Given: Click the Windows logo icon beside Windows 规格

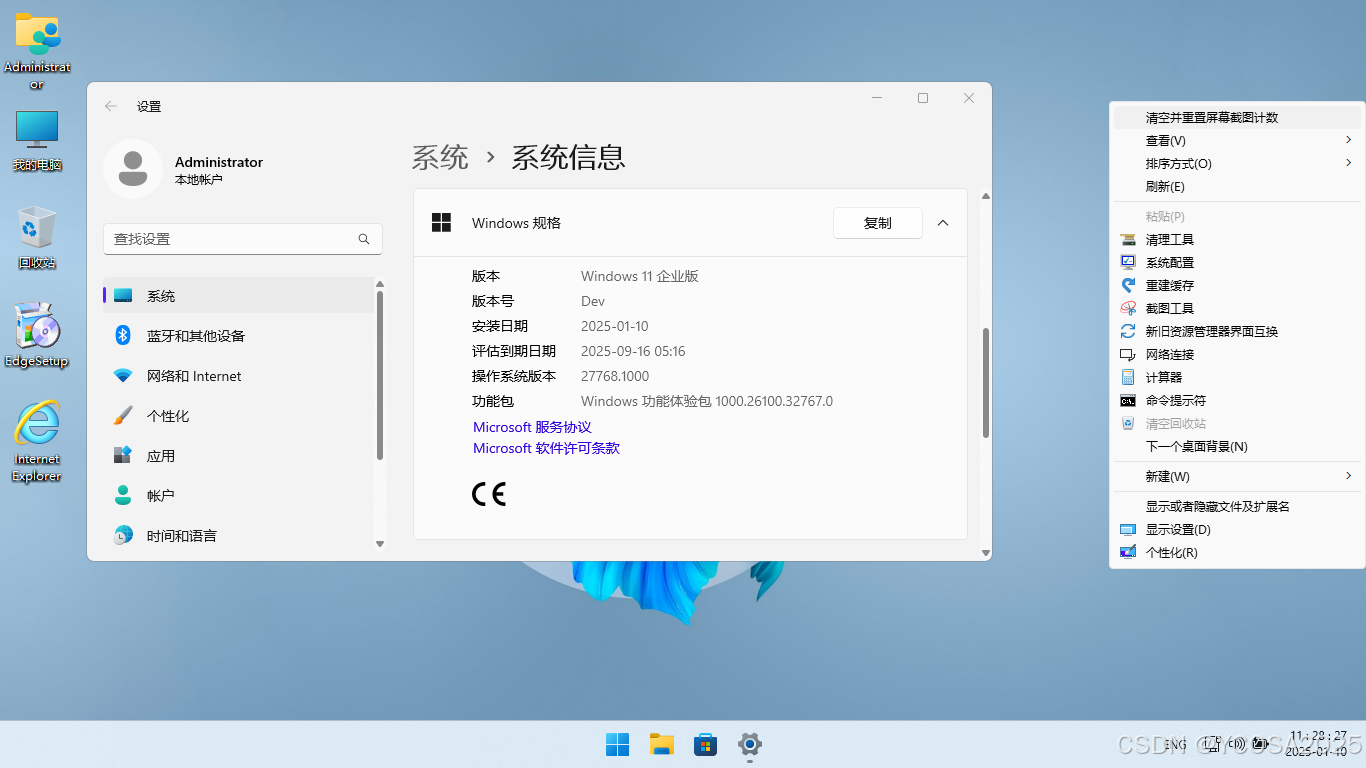Looking at the screenshot, I should [x=441, y=223].
